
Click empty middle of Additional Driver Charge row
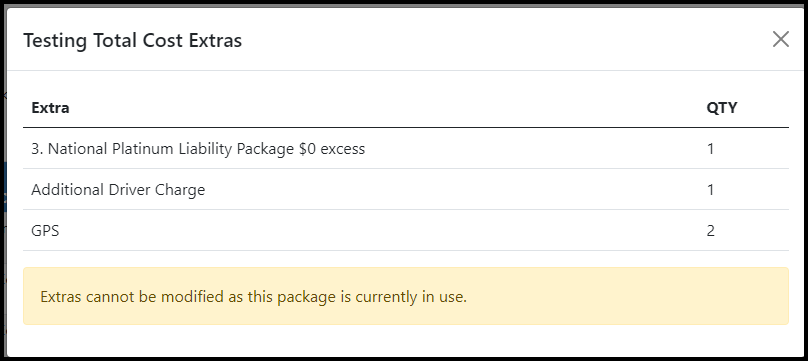coord(453,190)
